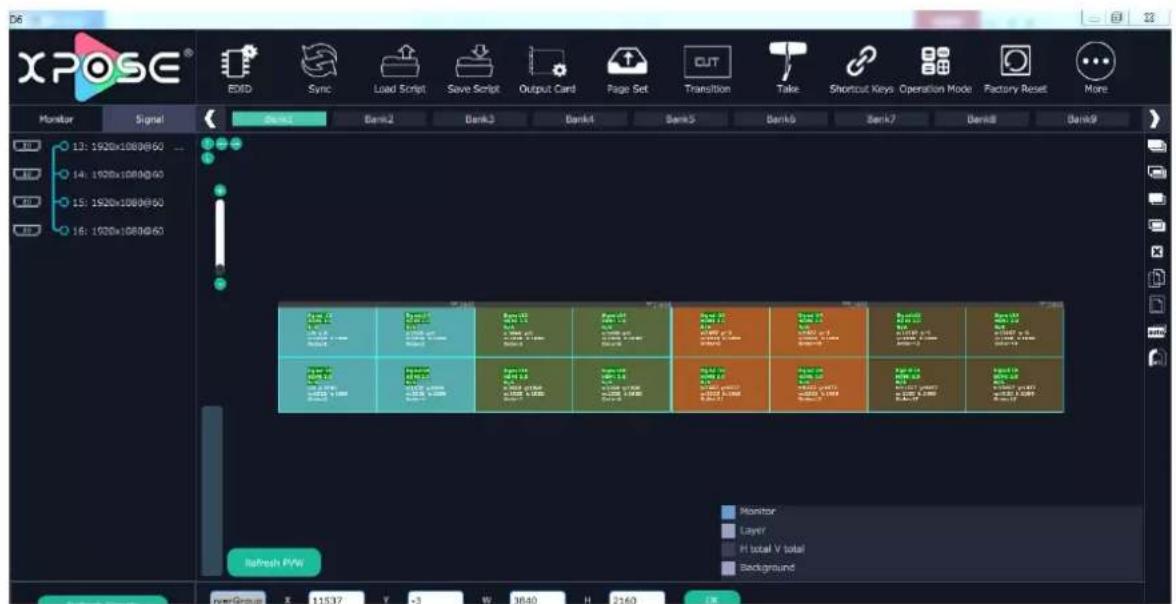Select the Bank3 tab

coord(480,119)
